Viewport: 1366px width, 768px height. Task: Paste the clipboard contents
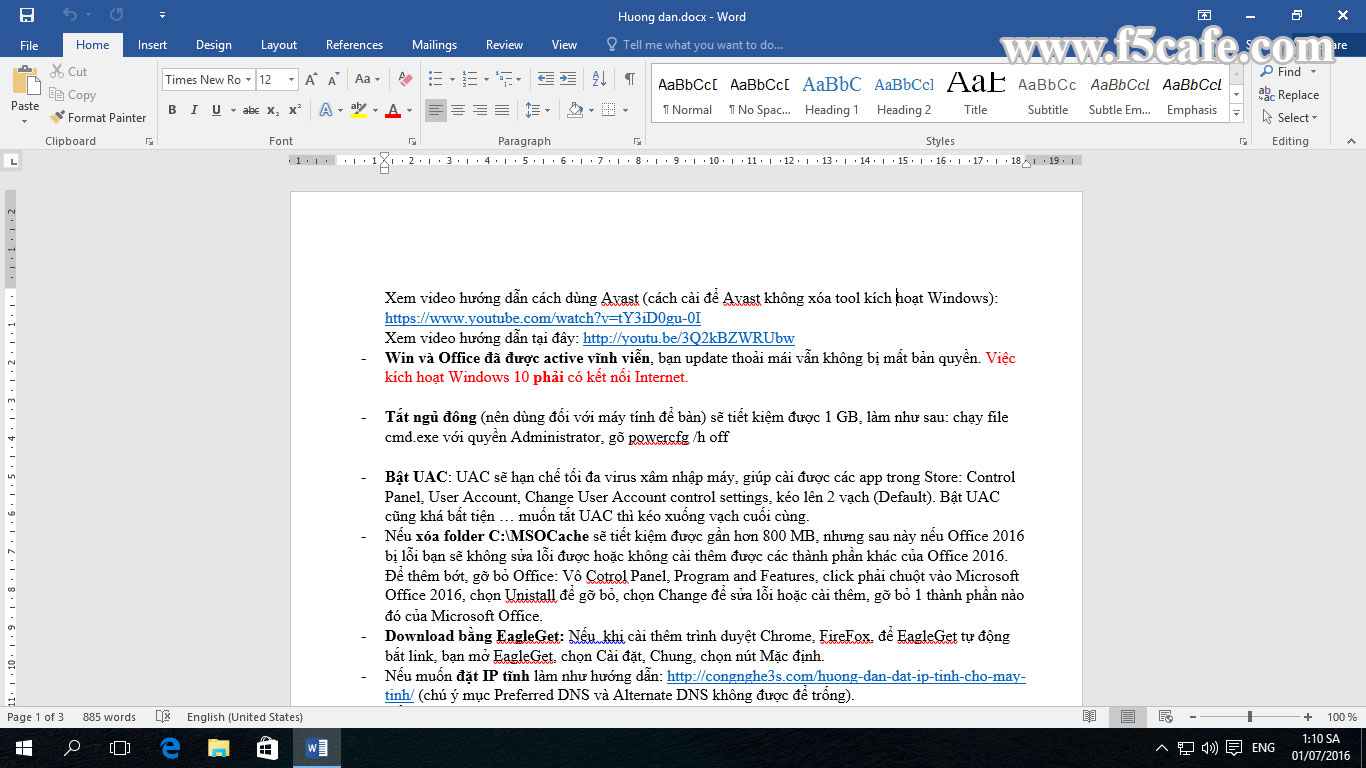pyautogui.click(x=25, y=96)
